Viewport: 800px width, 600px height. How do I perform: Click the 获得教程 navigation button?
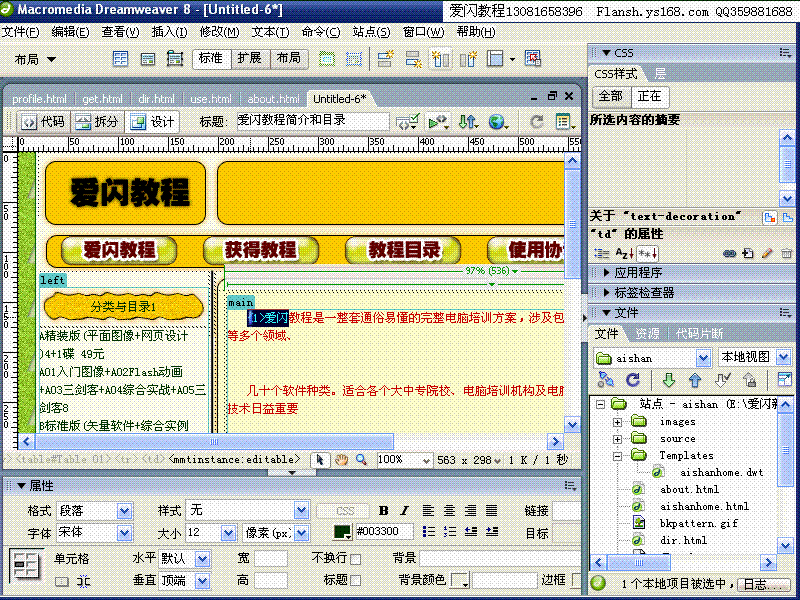point(261,250)
